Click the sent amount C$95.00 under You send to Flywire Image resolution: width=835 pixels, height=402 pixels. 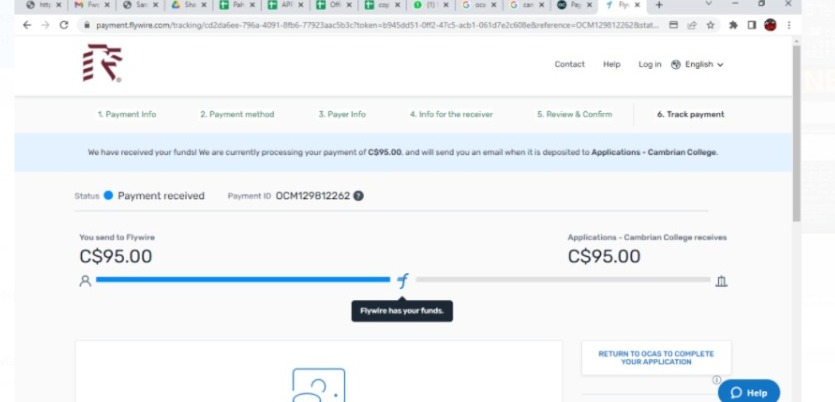click(x=116, y=257)
